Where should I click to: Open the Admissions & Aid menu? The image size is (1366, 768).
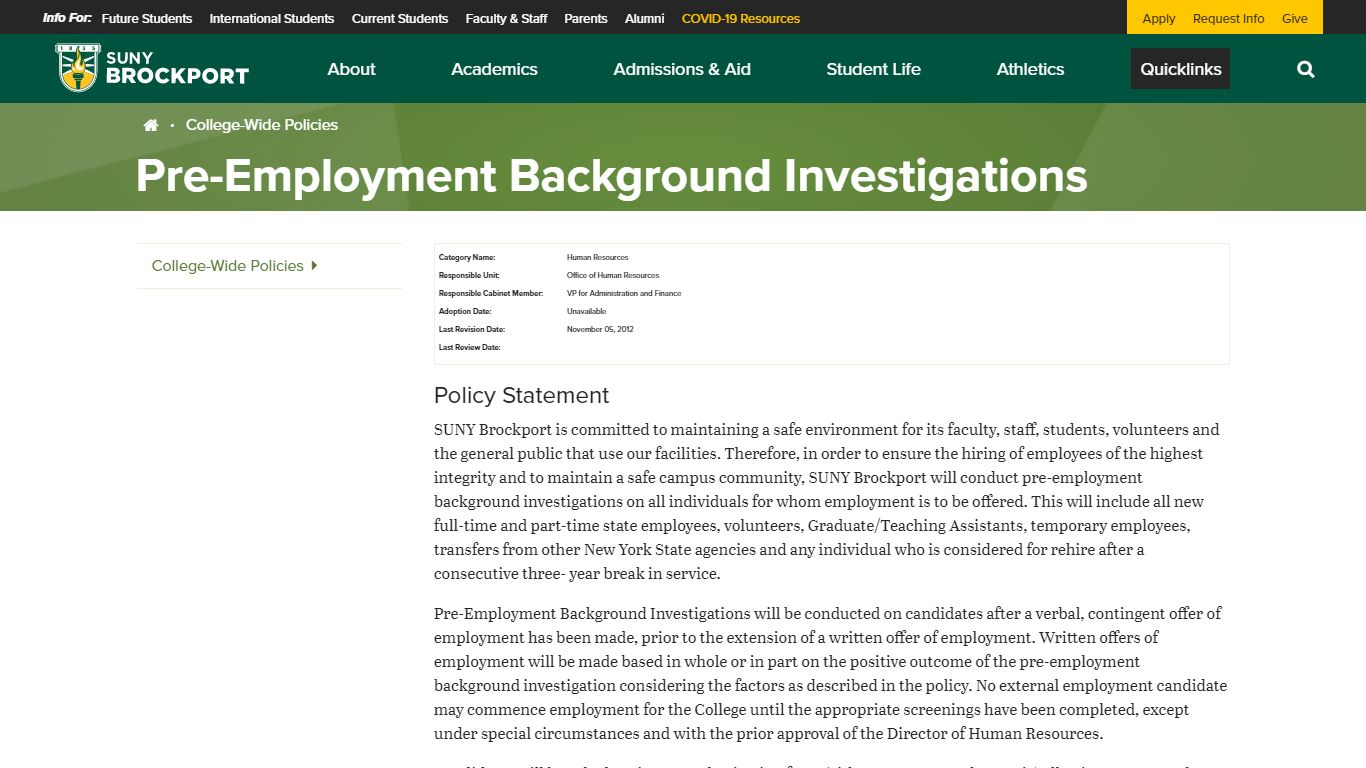[x=682, y=69]
